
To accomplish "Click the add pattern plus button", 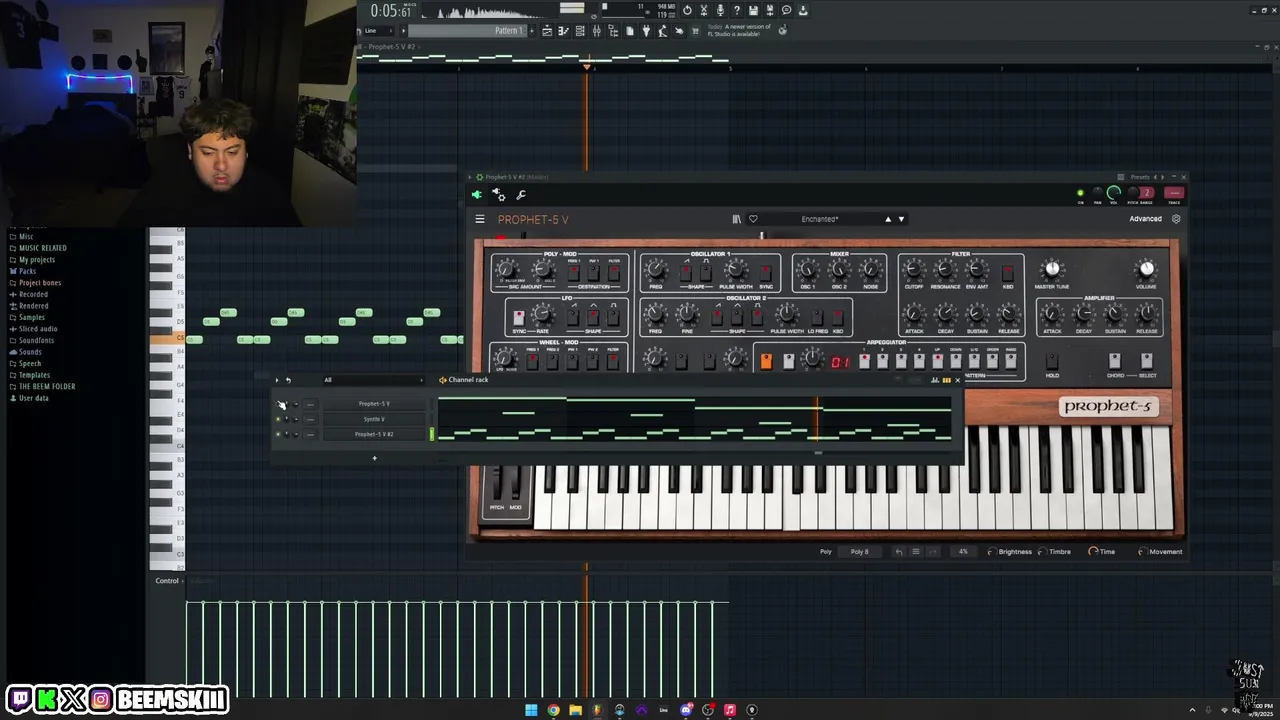I will pyautogui.click(x=531, y=31).
